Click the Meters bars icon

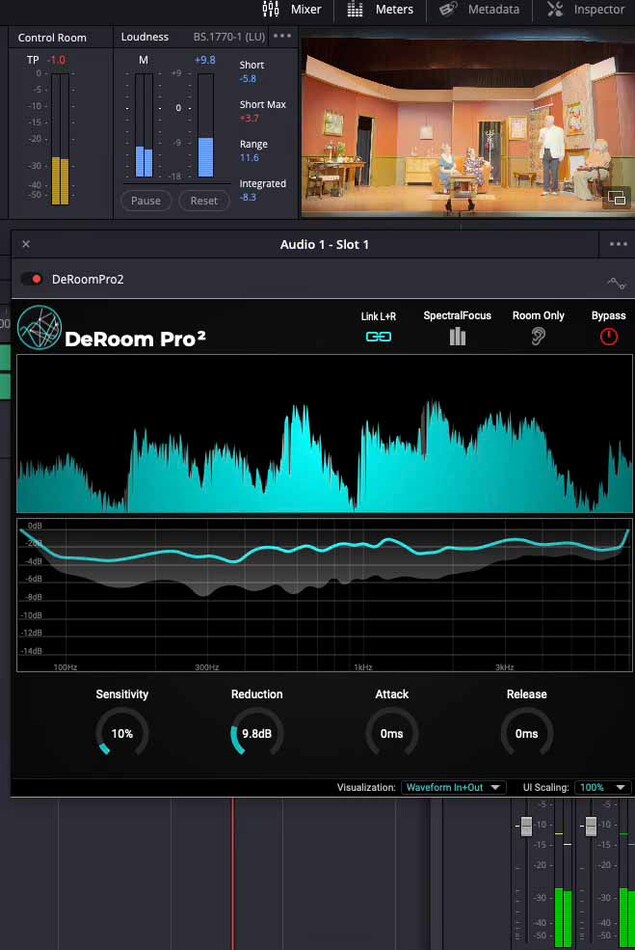354,9
